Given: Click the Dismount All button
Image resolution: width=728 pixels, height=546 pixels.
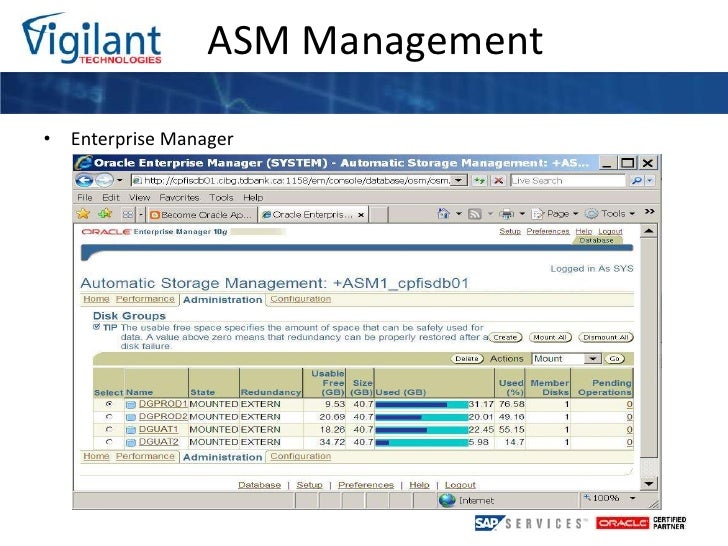Looking at the screenshot, I should pos(606,338).
